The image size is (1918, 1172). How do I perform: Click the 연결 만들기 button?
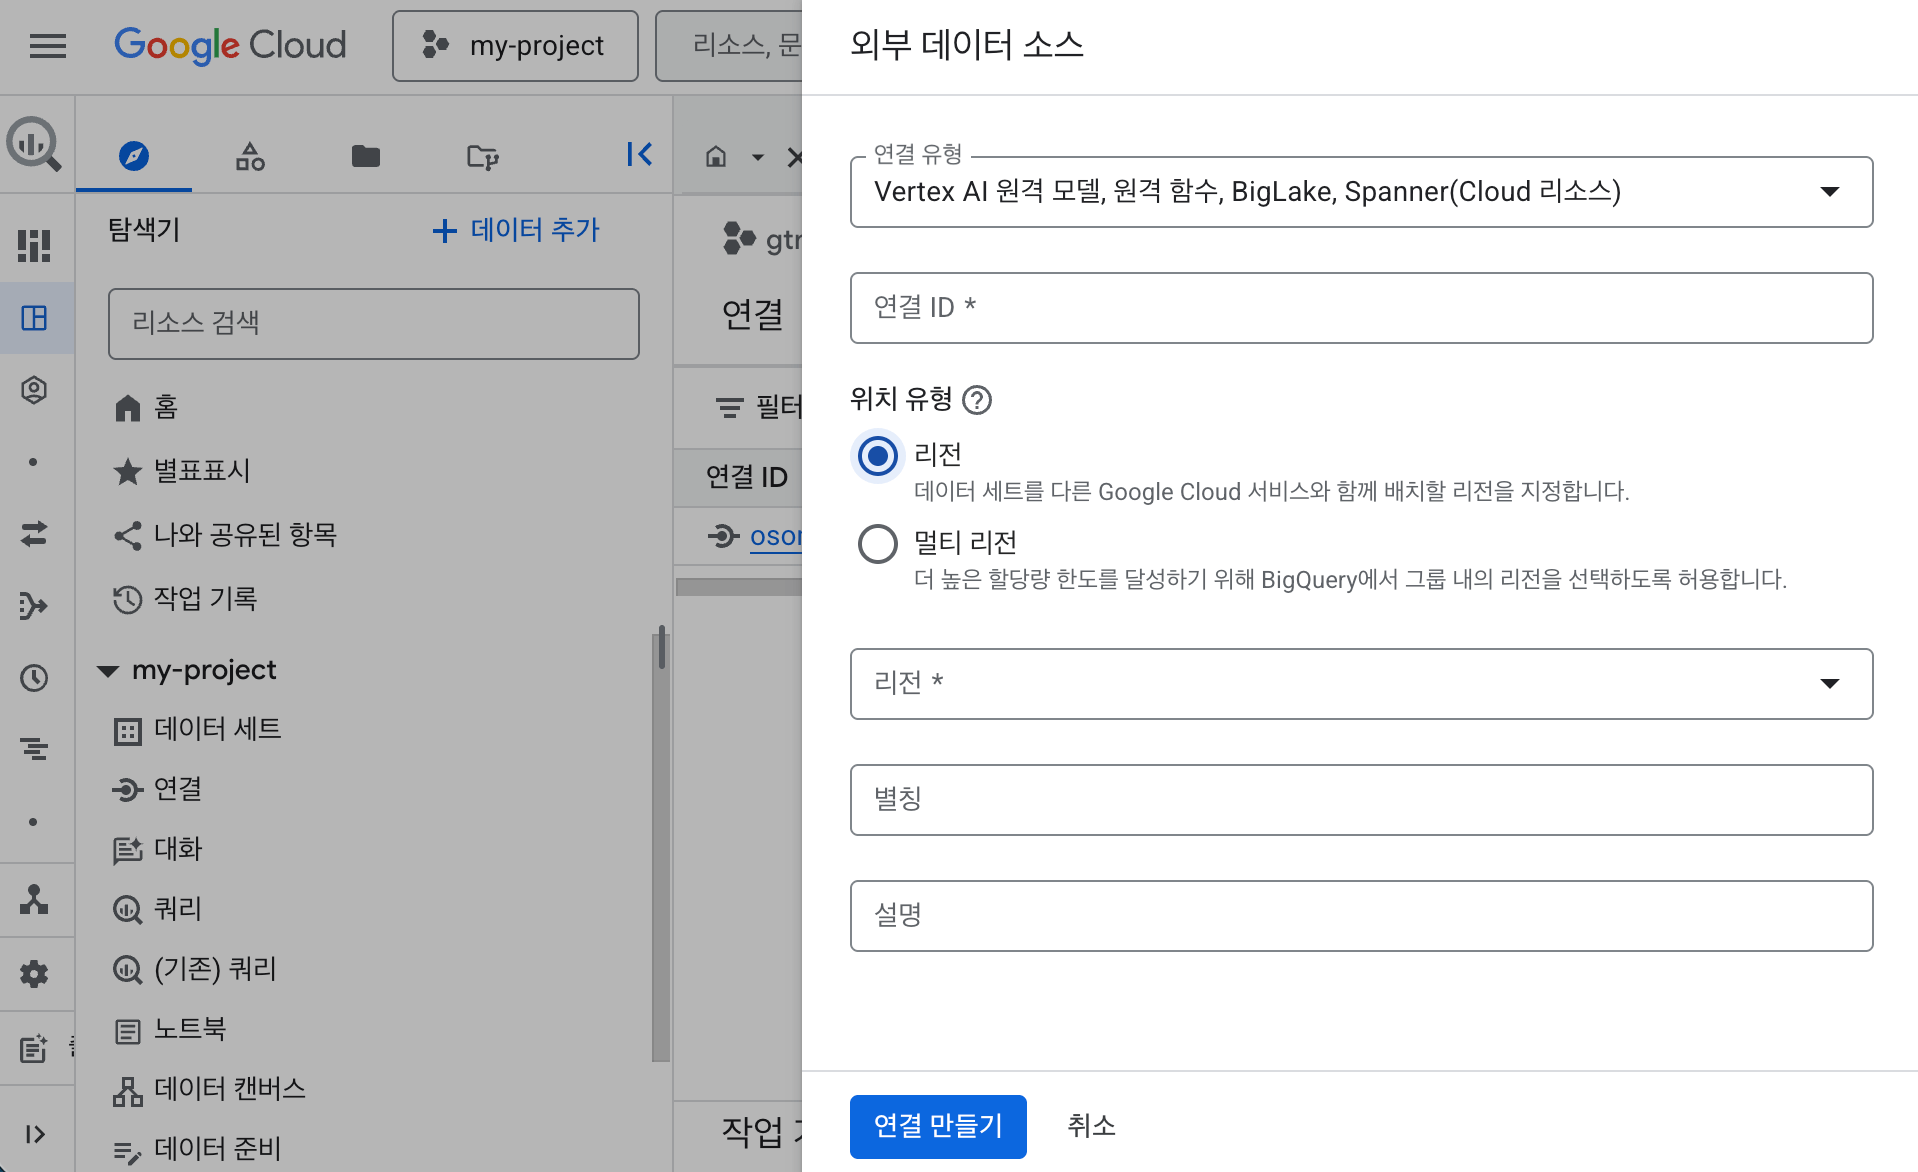click(937, 1126)
